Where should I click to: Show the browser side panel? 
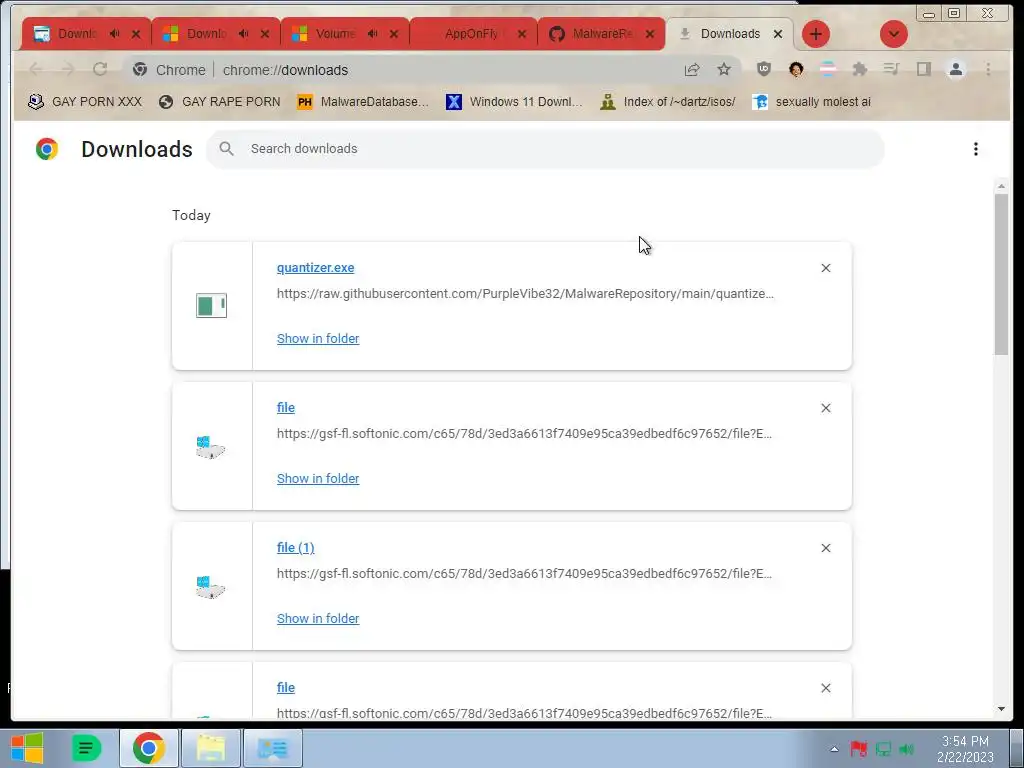click(923, 69)
